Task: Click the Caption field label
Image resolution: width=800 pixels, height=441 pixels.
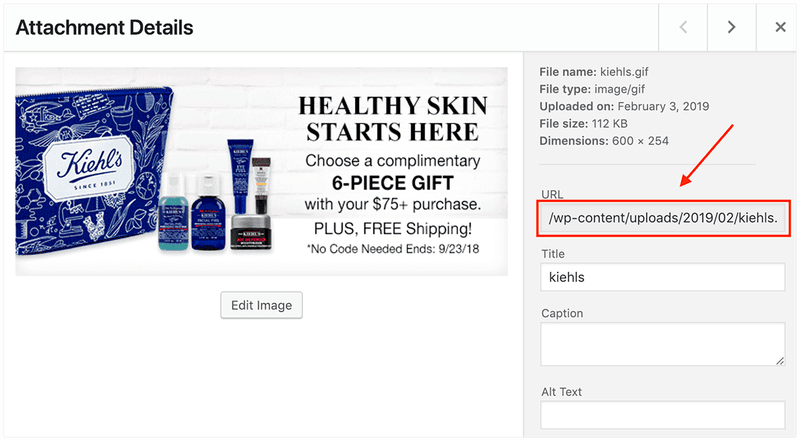Action: (x=562, y=313)
